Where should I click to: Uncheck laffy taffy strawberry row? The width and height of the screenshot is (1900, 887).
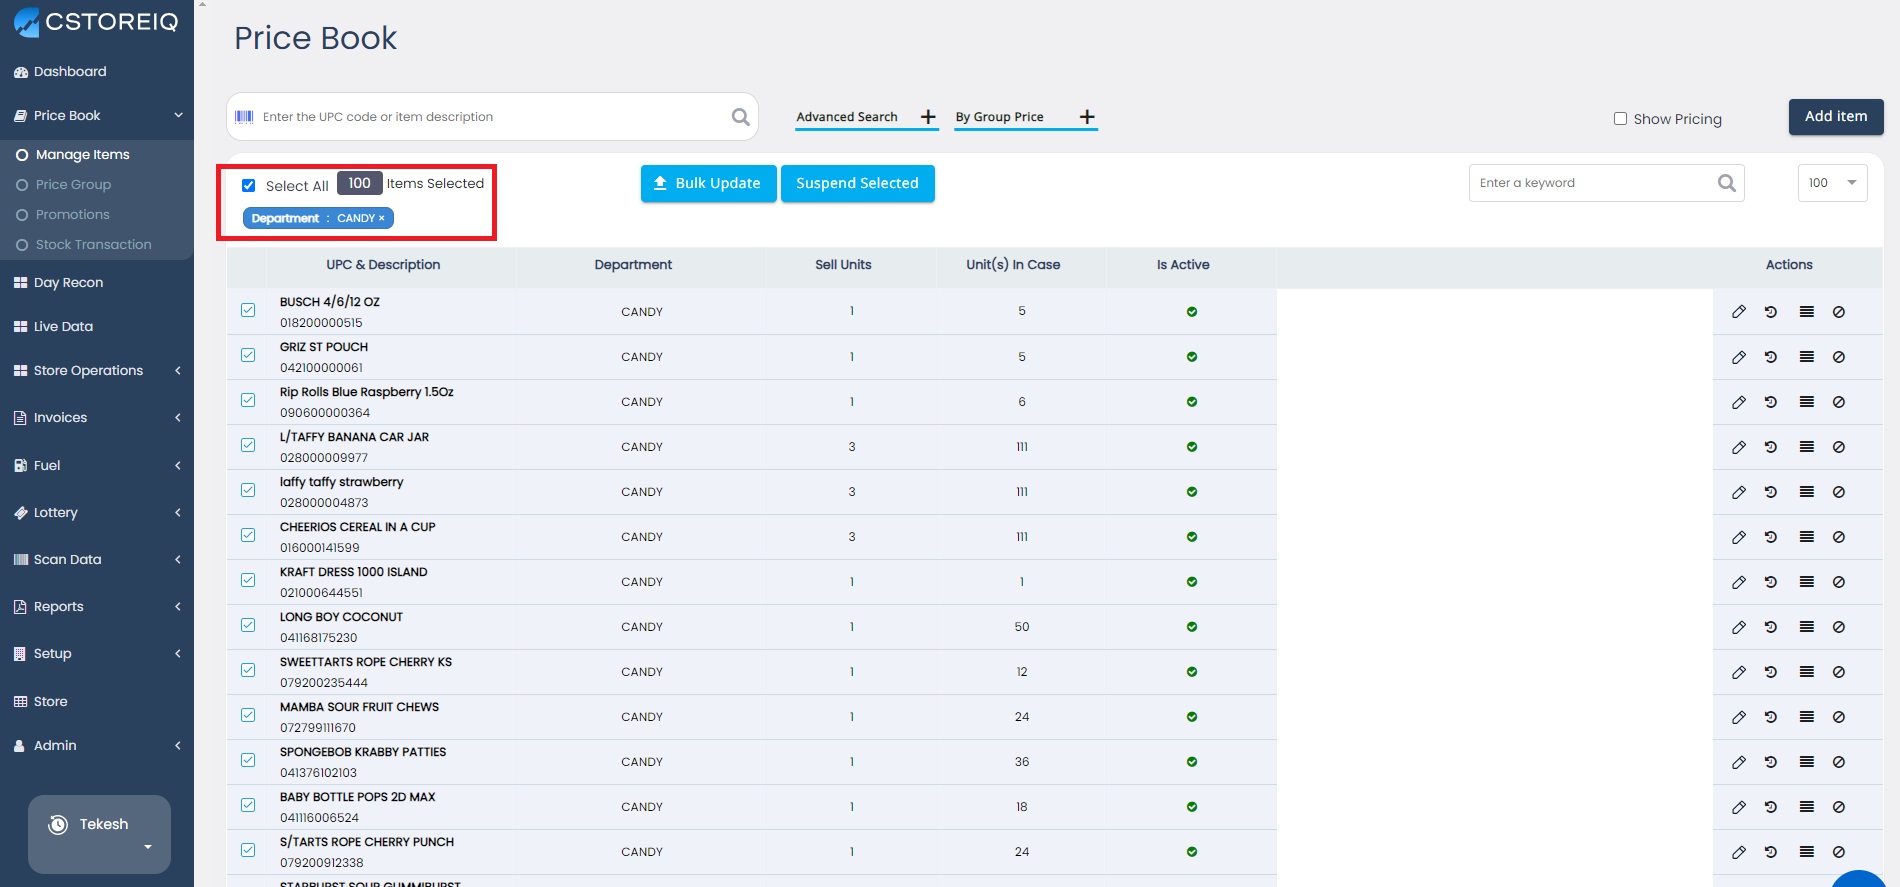pyautogui.click(x=248, y=490)
